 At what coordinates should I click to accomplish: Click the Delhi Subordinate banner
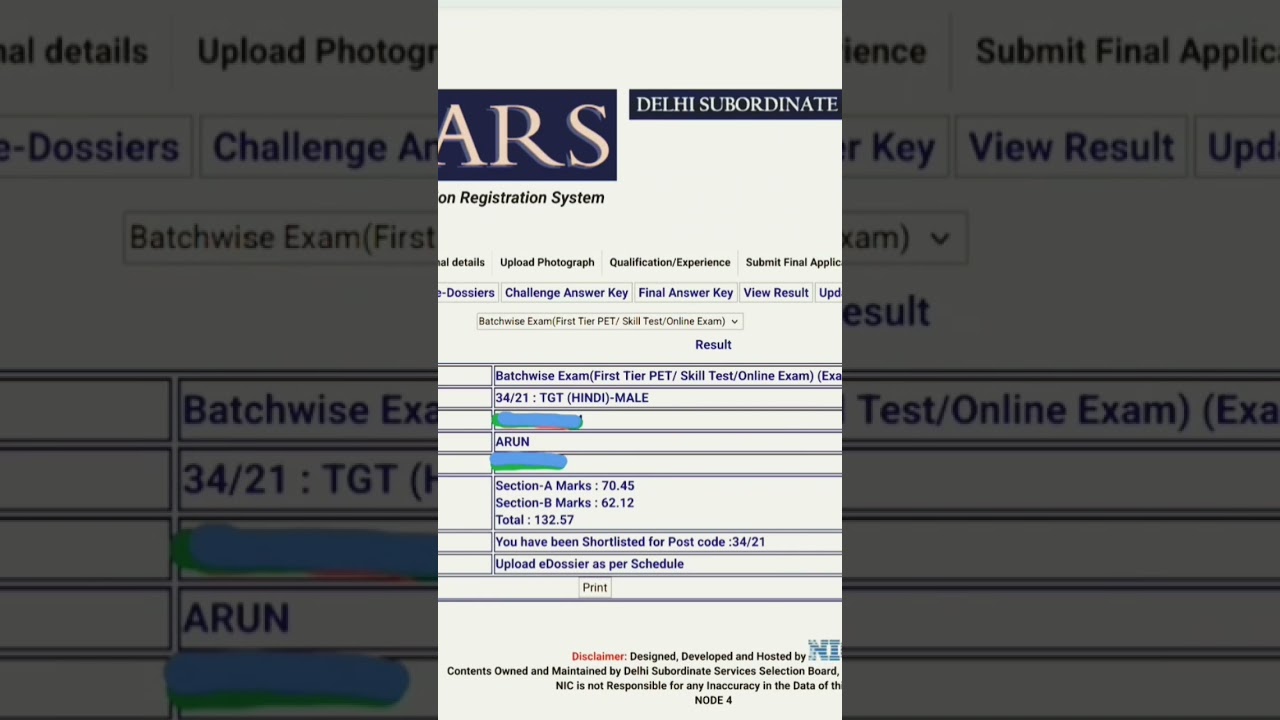click(x=735, y=104)
